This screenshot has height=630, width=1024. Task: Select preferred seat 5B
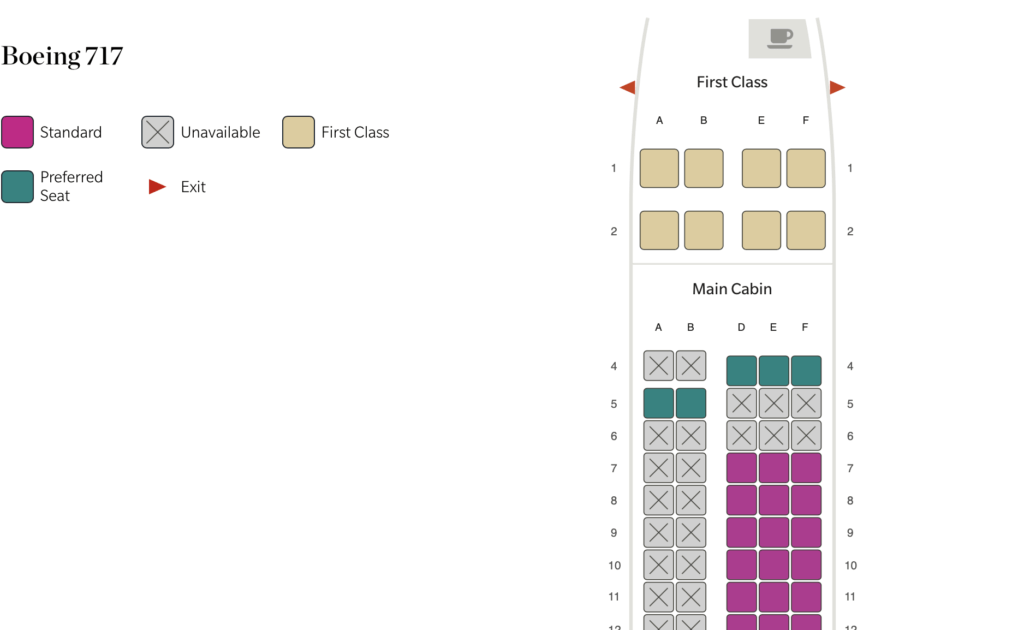point(690,403)
